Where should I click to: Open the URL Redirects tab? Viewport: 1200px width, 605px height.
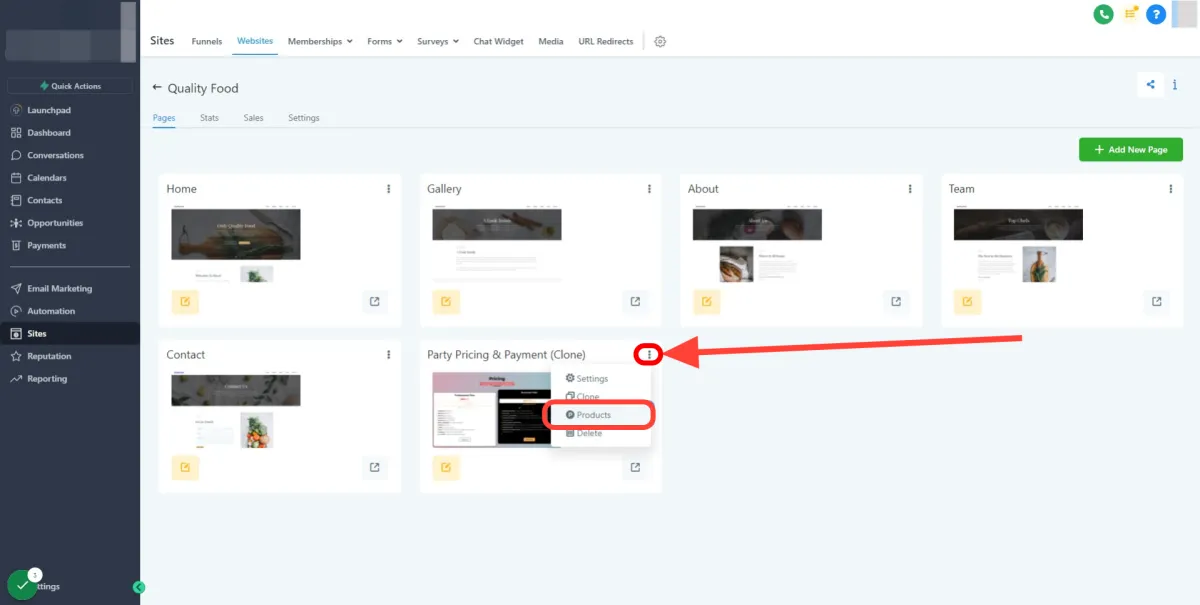tap(606, 41)
